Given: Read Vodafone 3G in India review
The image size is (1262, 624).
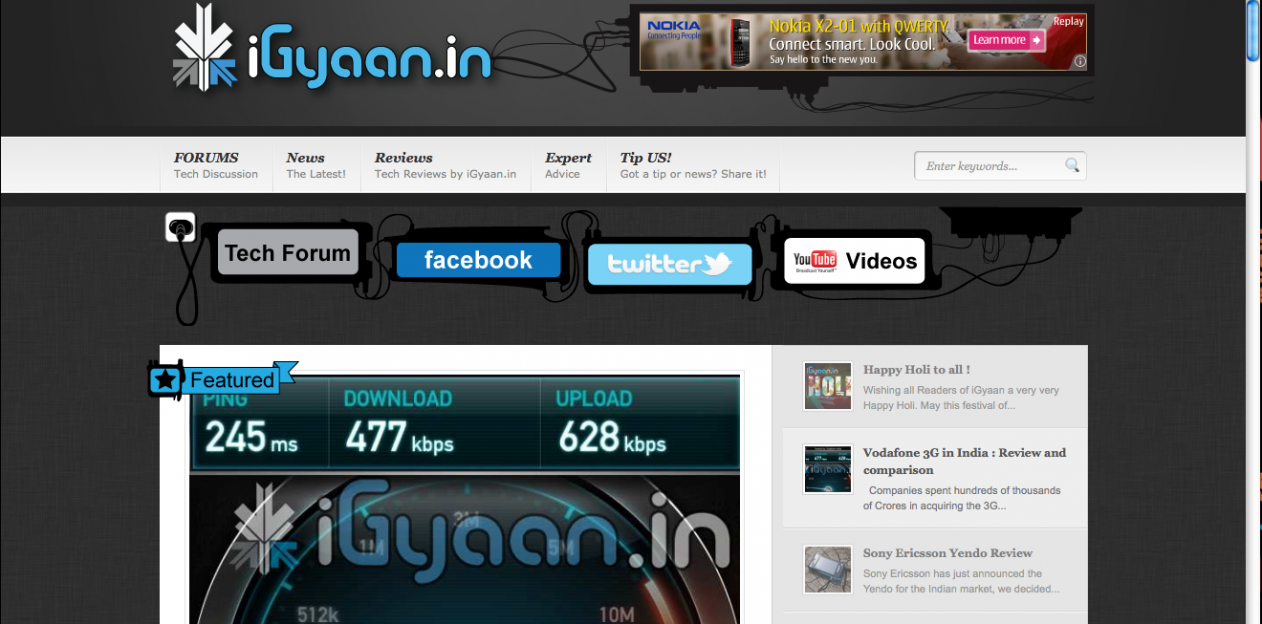Looking at the screenshot, I should pos(964,461).
